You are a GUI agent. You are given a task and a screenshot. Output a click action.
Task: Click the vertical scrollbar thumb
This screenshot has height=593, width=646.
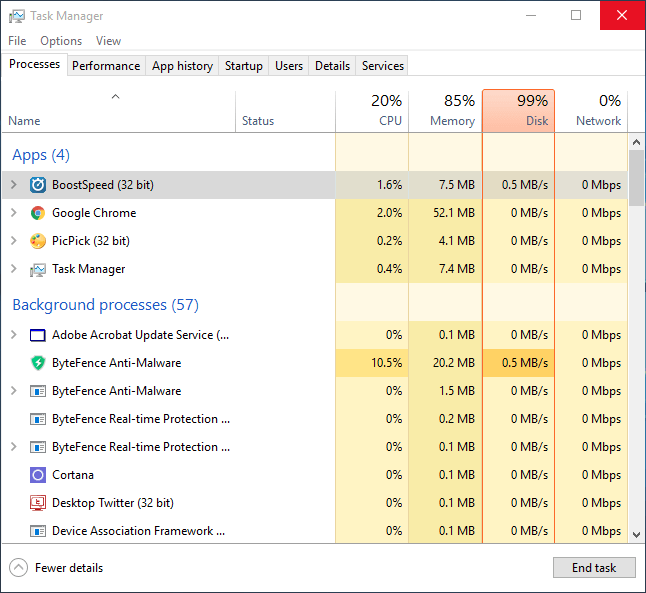(637, 178)
